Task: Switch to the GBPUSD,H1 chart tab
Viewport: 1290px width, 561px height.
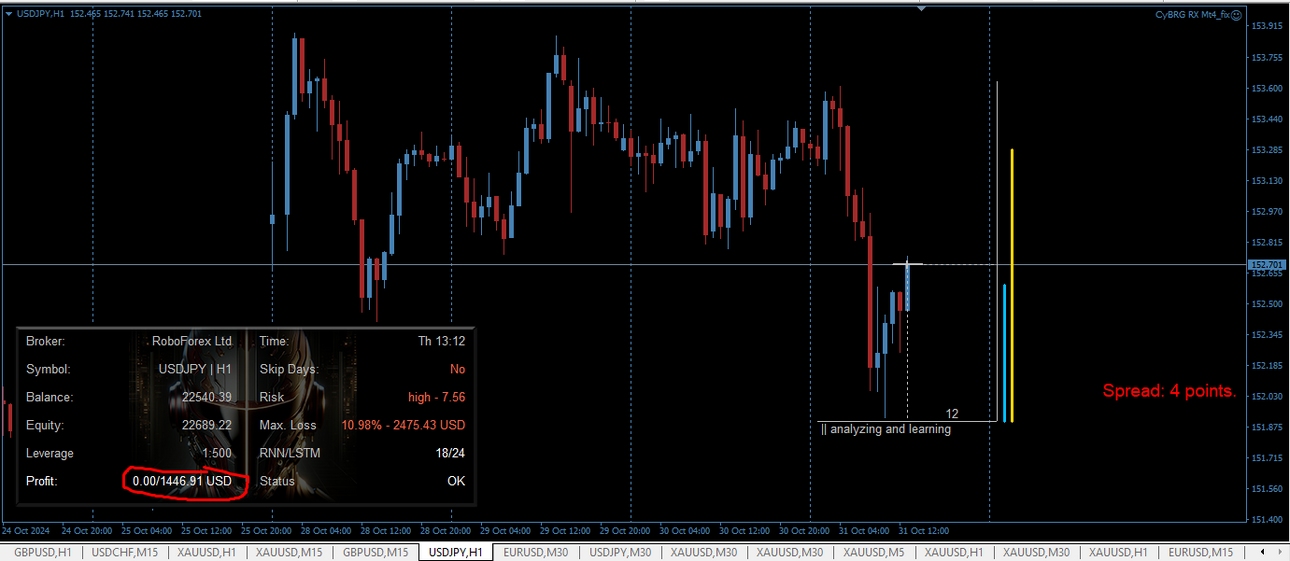Action: (x=42, y=552)
